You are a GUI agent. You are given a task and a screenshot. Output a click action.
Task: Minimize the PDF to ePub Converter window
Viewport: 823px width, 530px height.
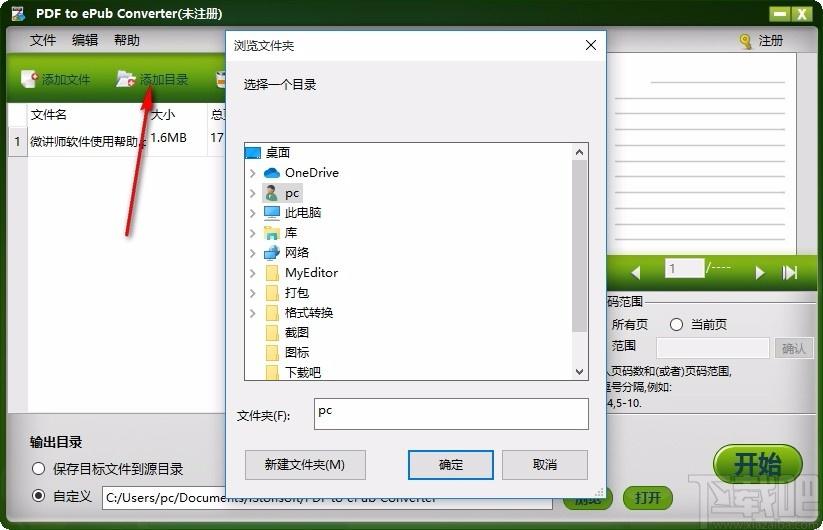pos(780,14)
